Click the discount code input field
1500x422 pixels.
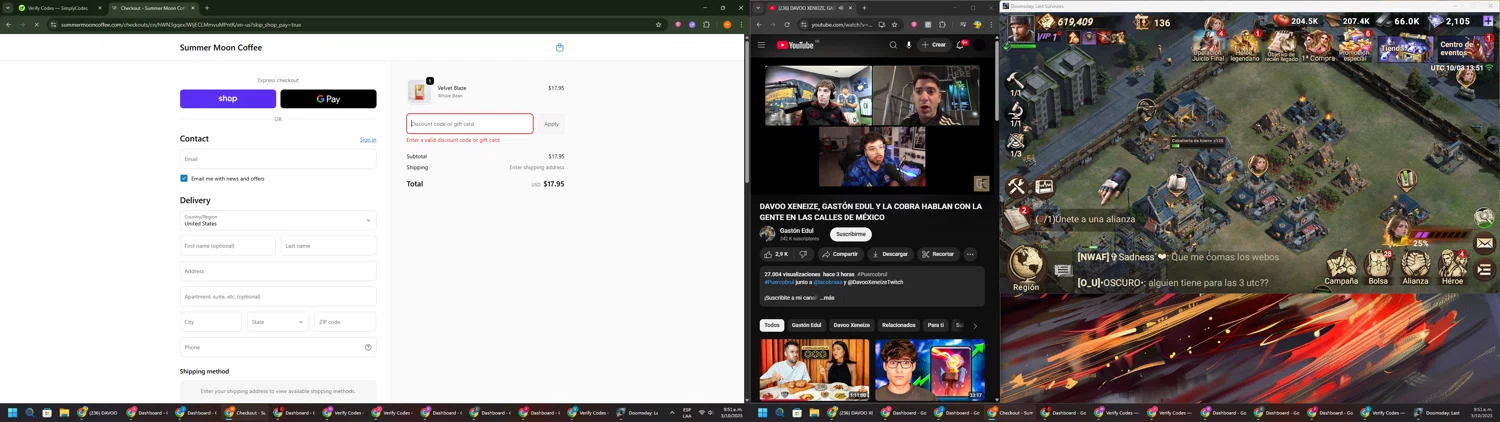pos(470,124)
